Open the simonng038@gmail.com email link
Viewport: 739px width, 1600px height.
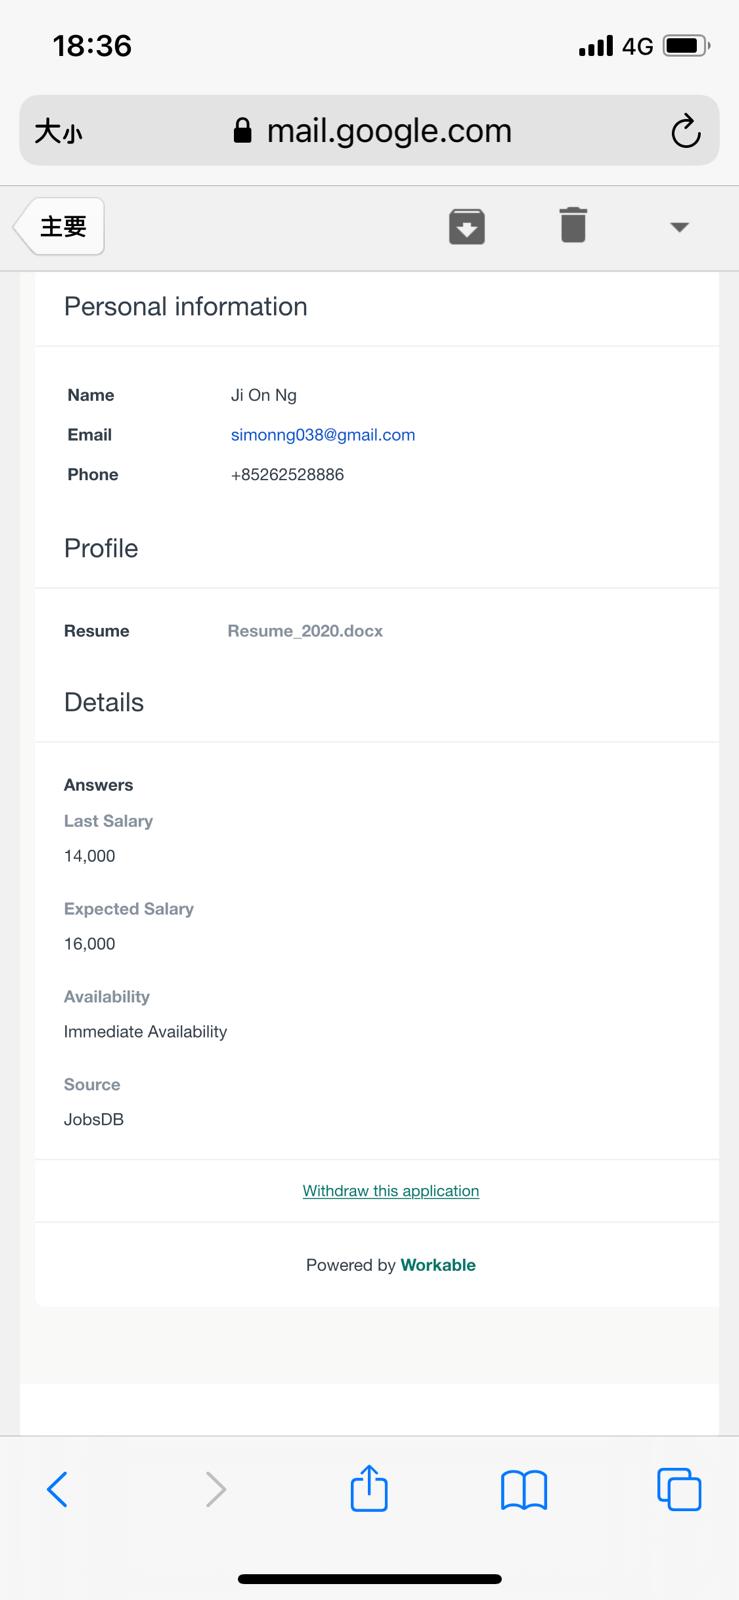point(322,435)
